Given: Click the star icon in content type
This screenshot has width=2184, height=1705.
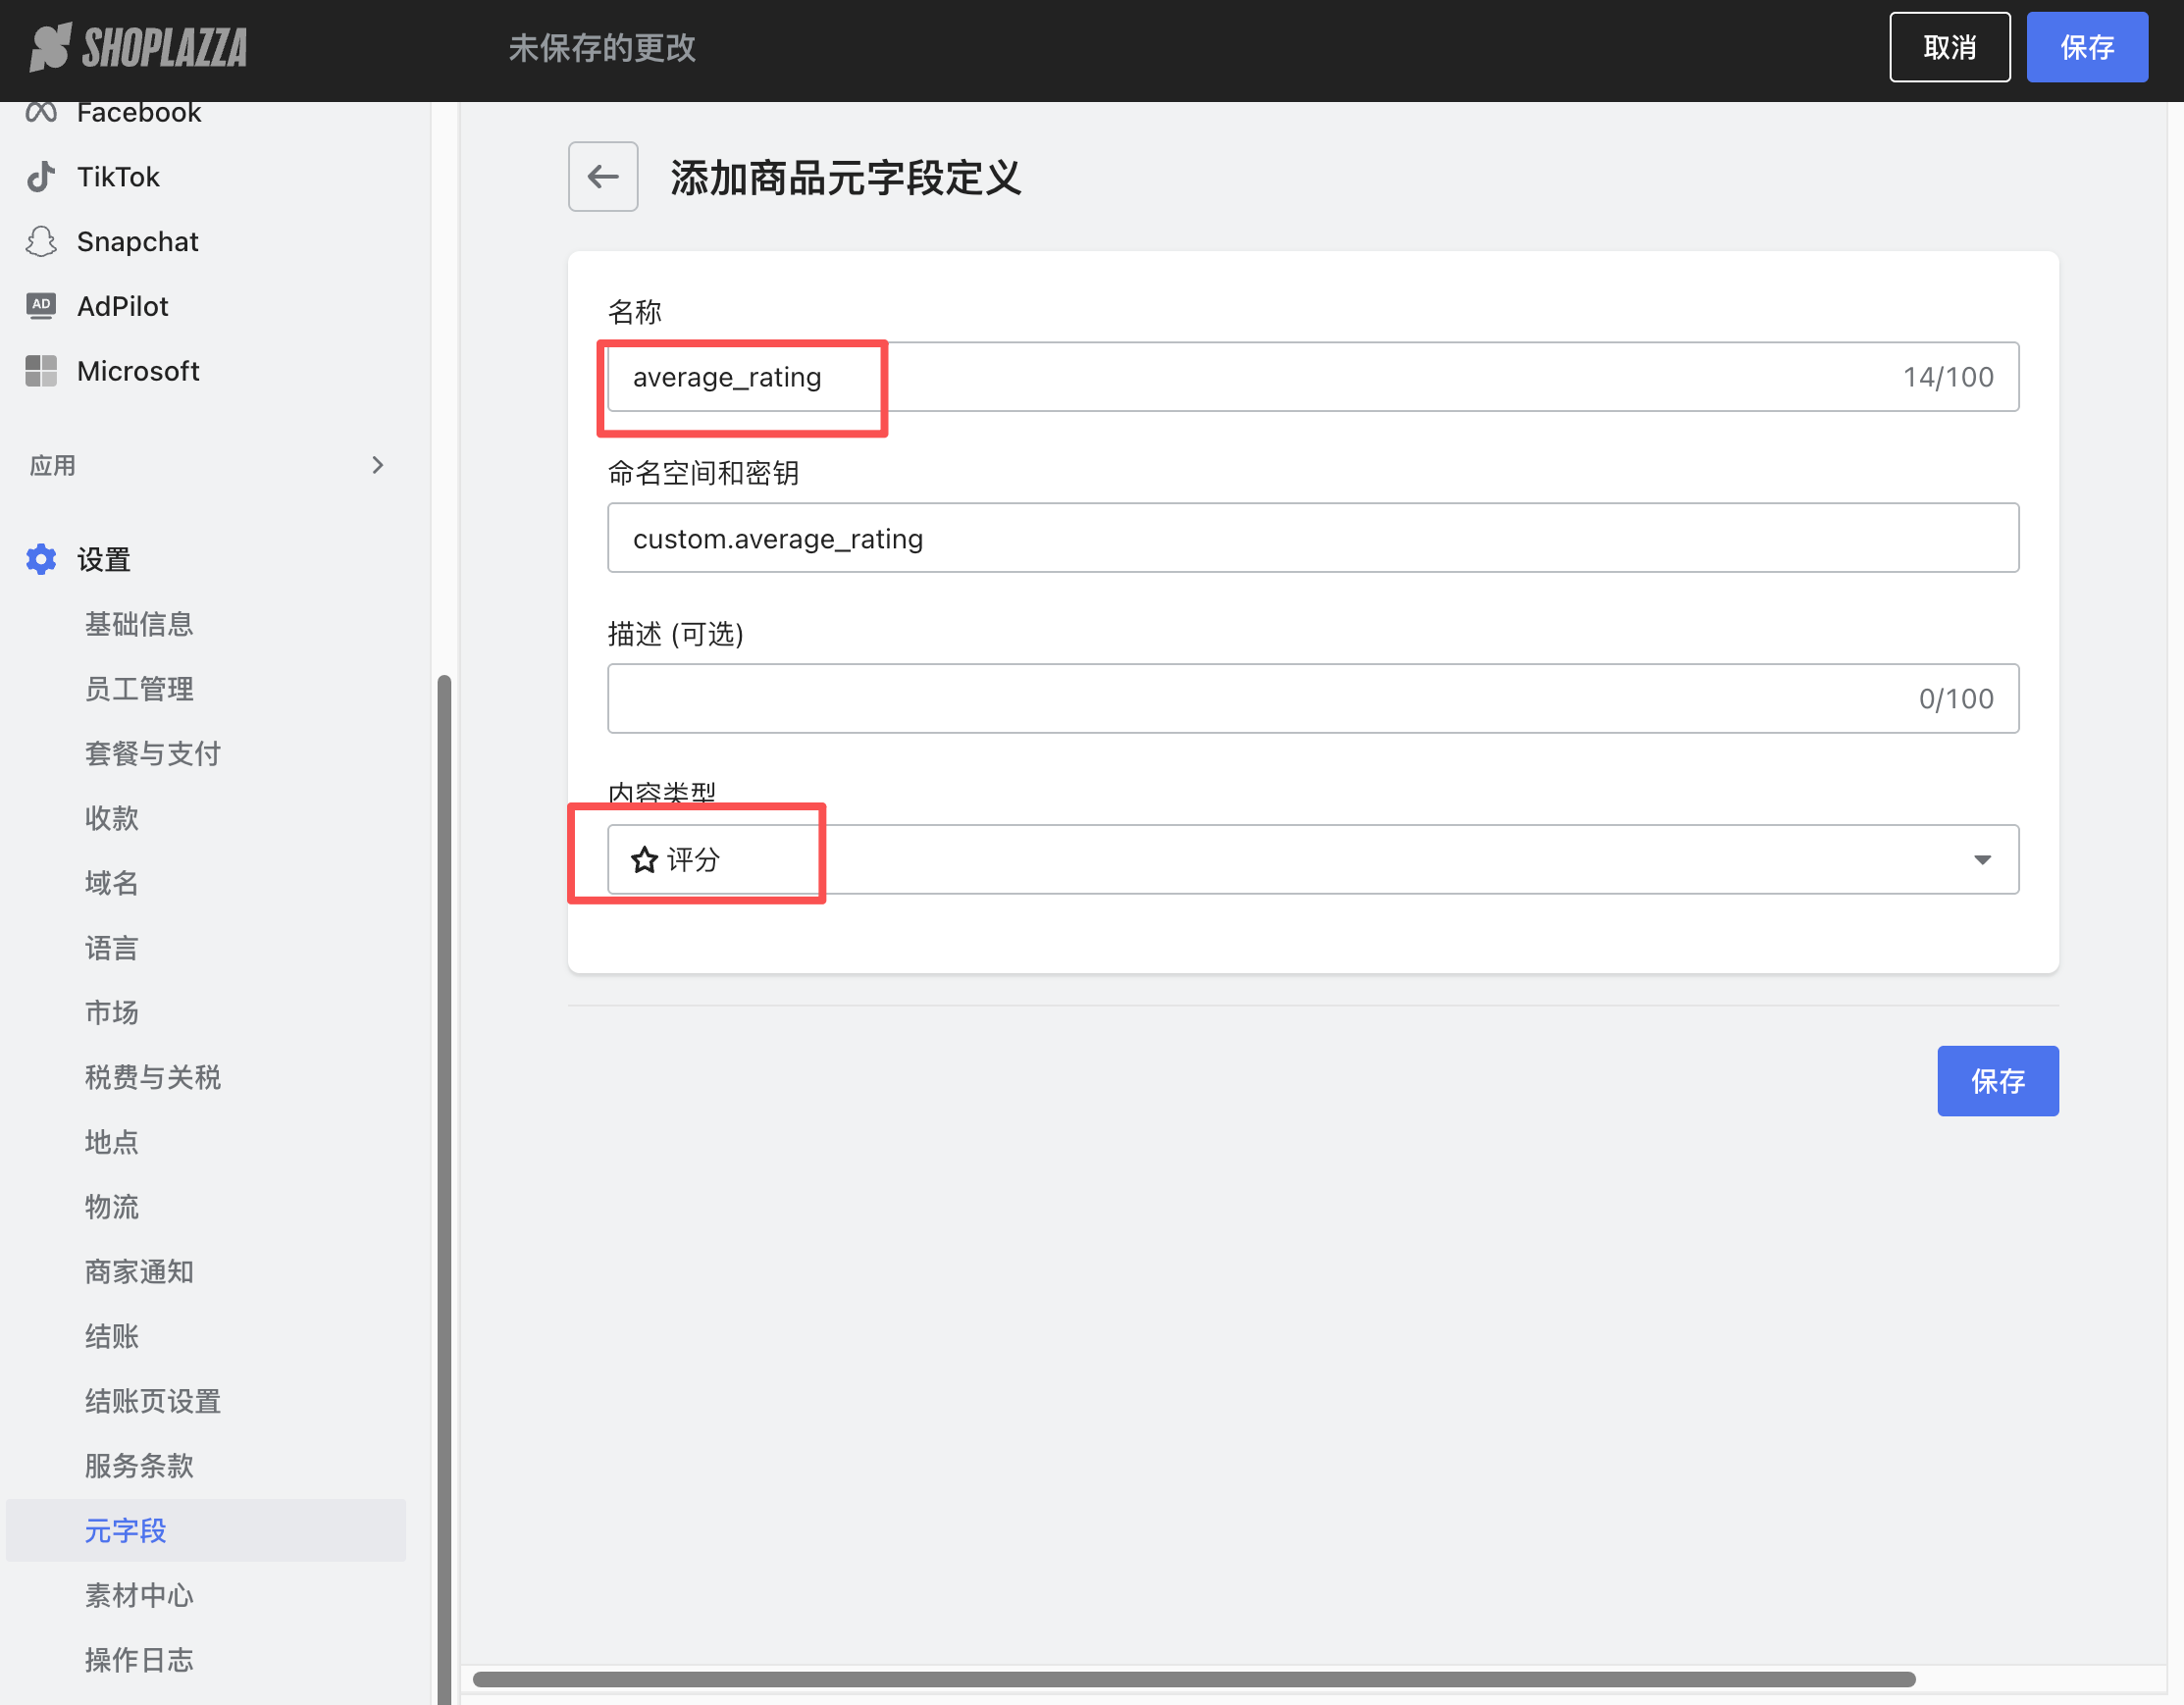Looking at the screenshot, I should (644, 859).
